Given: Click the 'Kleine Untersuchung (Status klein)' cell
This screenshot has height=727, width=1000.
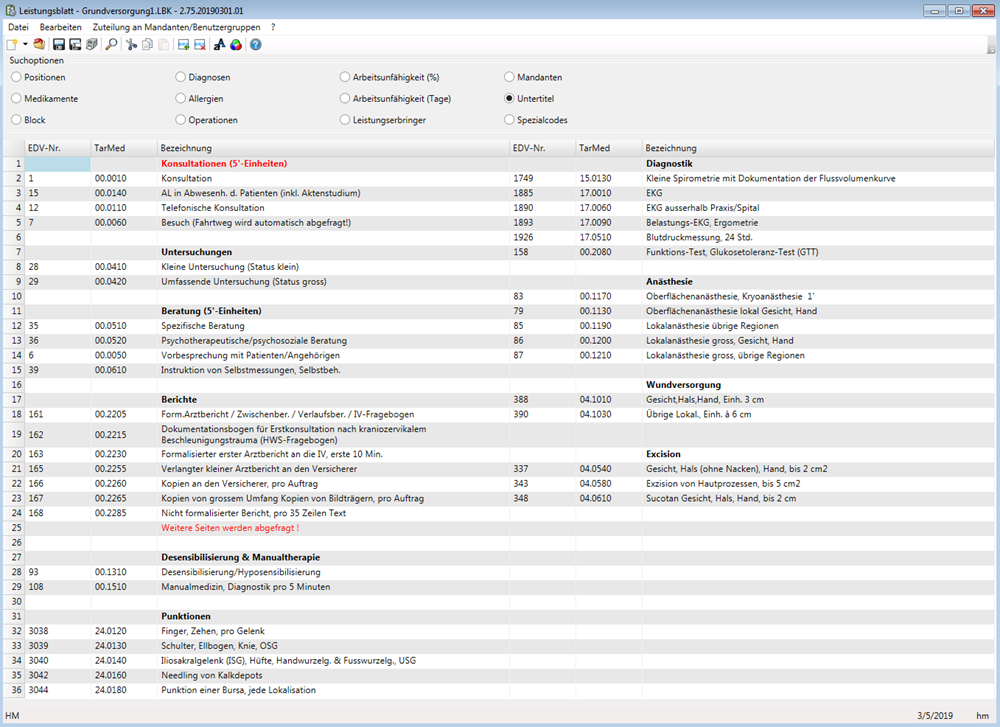Looking at the screenshot, I should pyautogui.click(x=333, y=267).
